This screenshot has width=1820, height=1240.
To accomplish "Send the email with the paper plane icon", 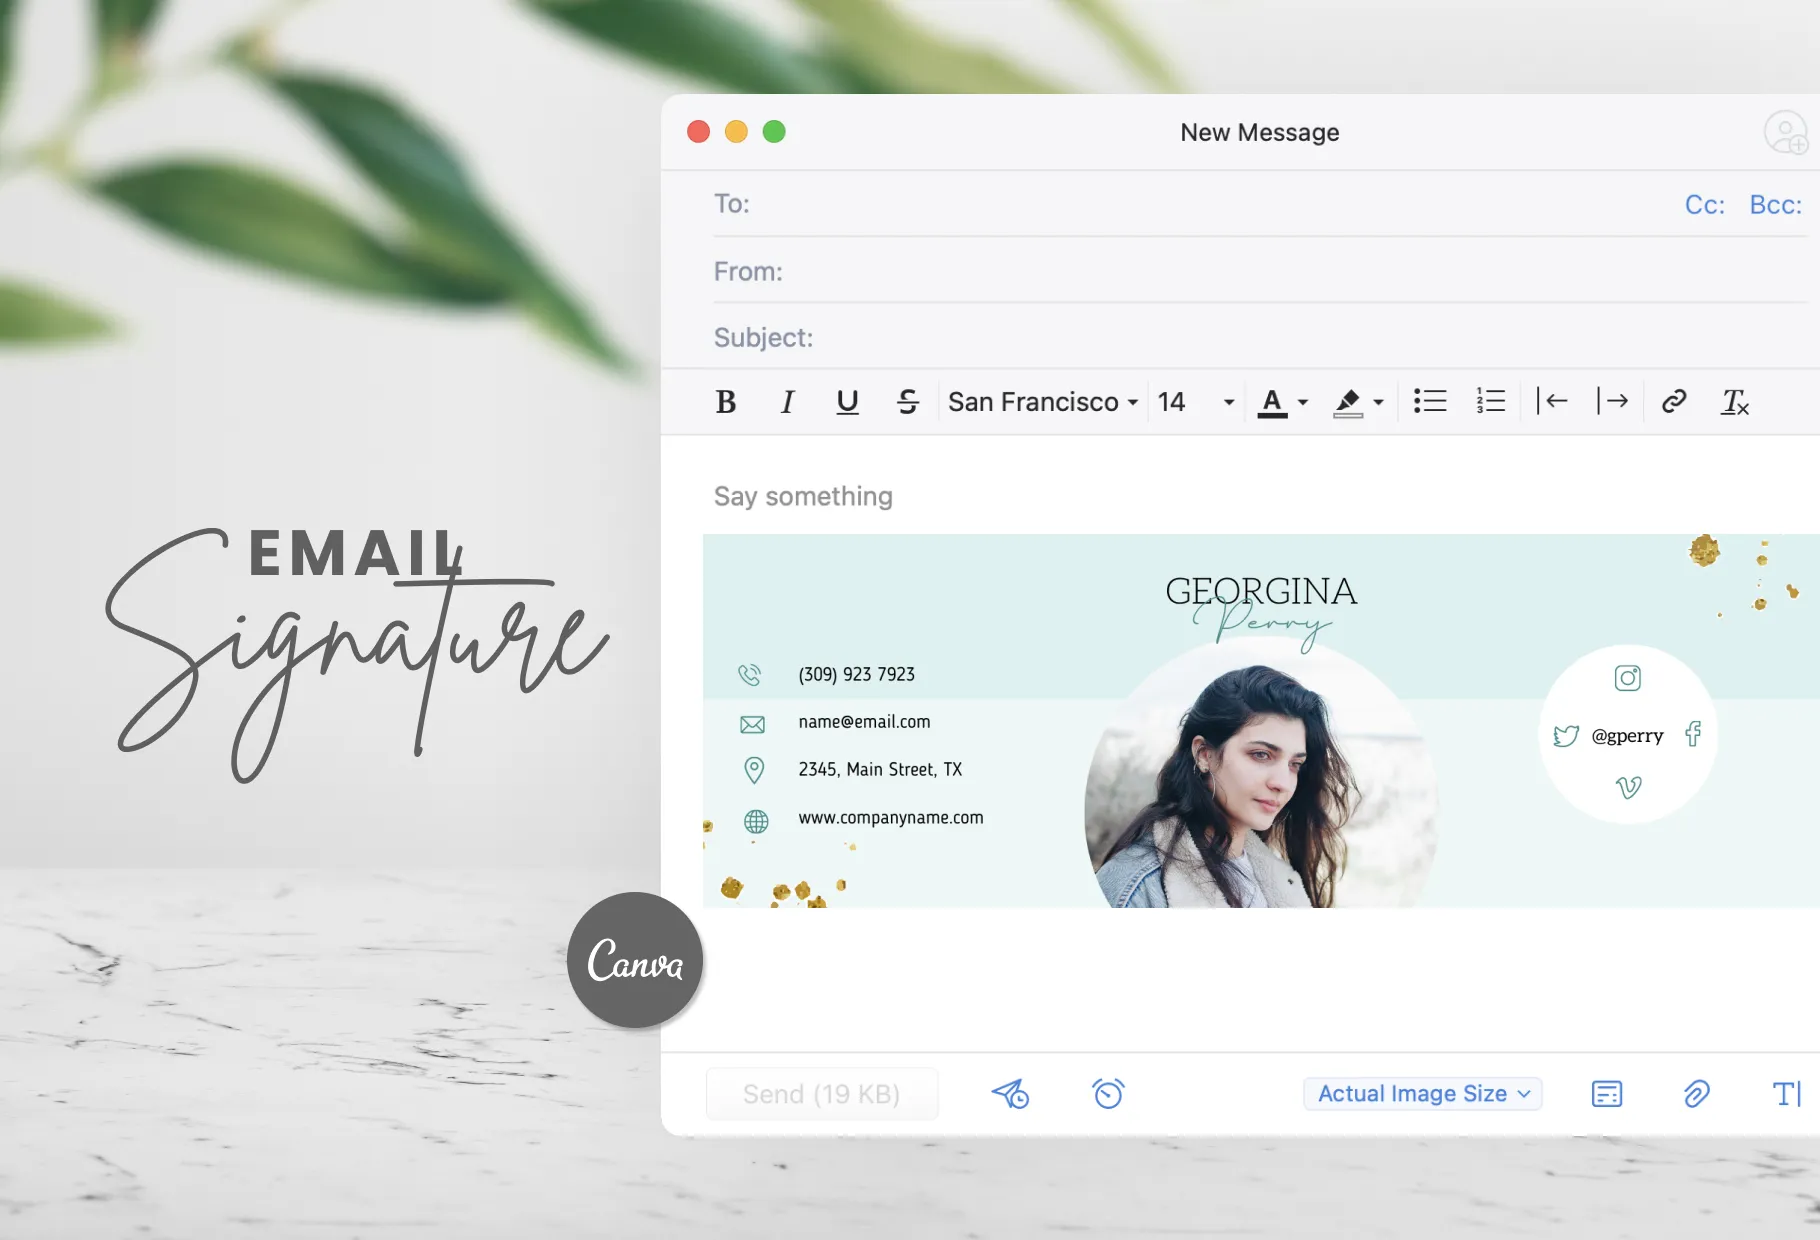I will tap(1010, 1093).
